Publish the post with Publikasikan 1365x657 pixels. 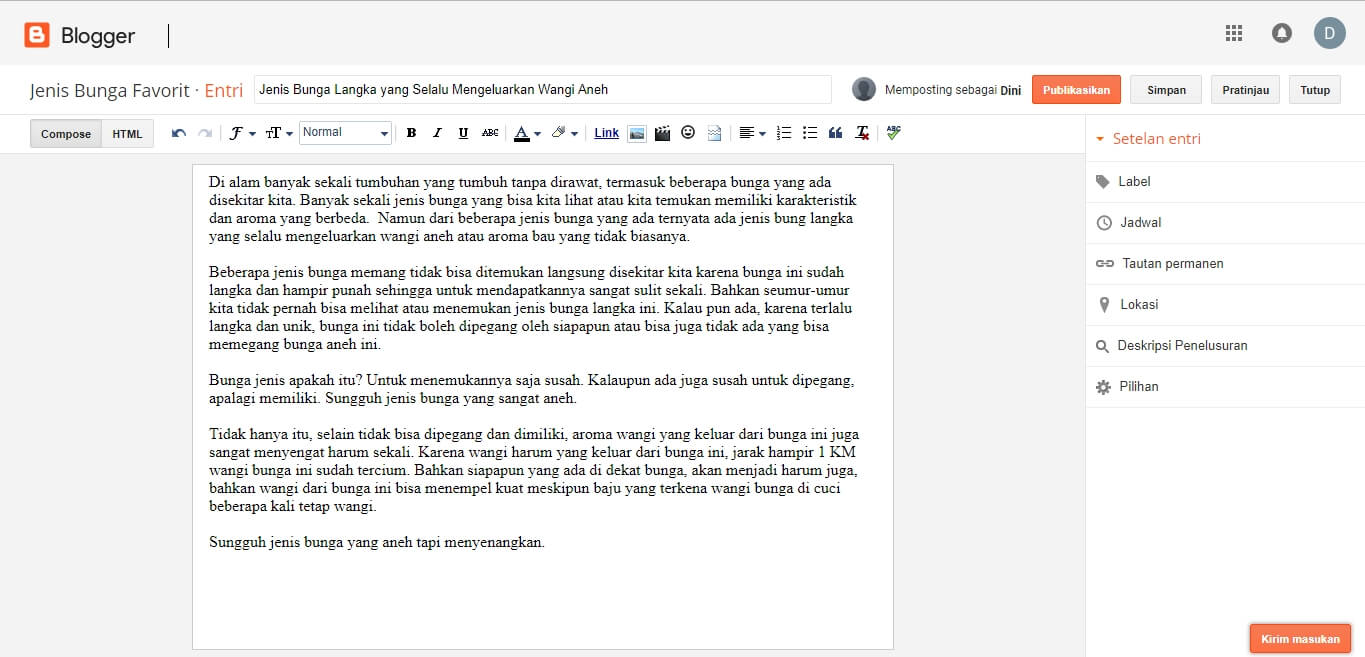coord(1076,89)
